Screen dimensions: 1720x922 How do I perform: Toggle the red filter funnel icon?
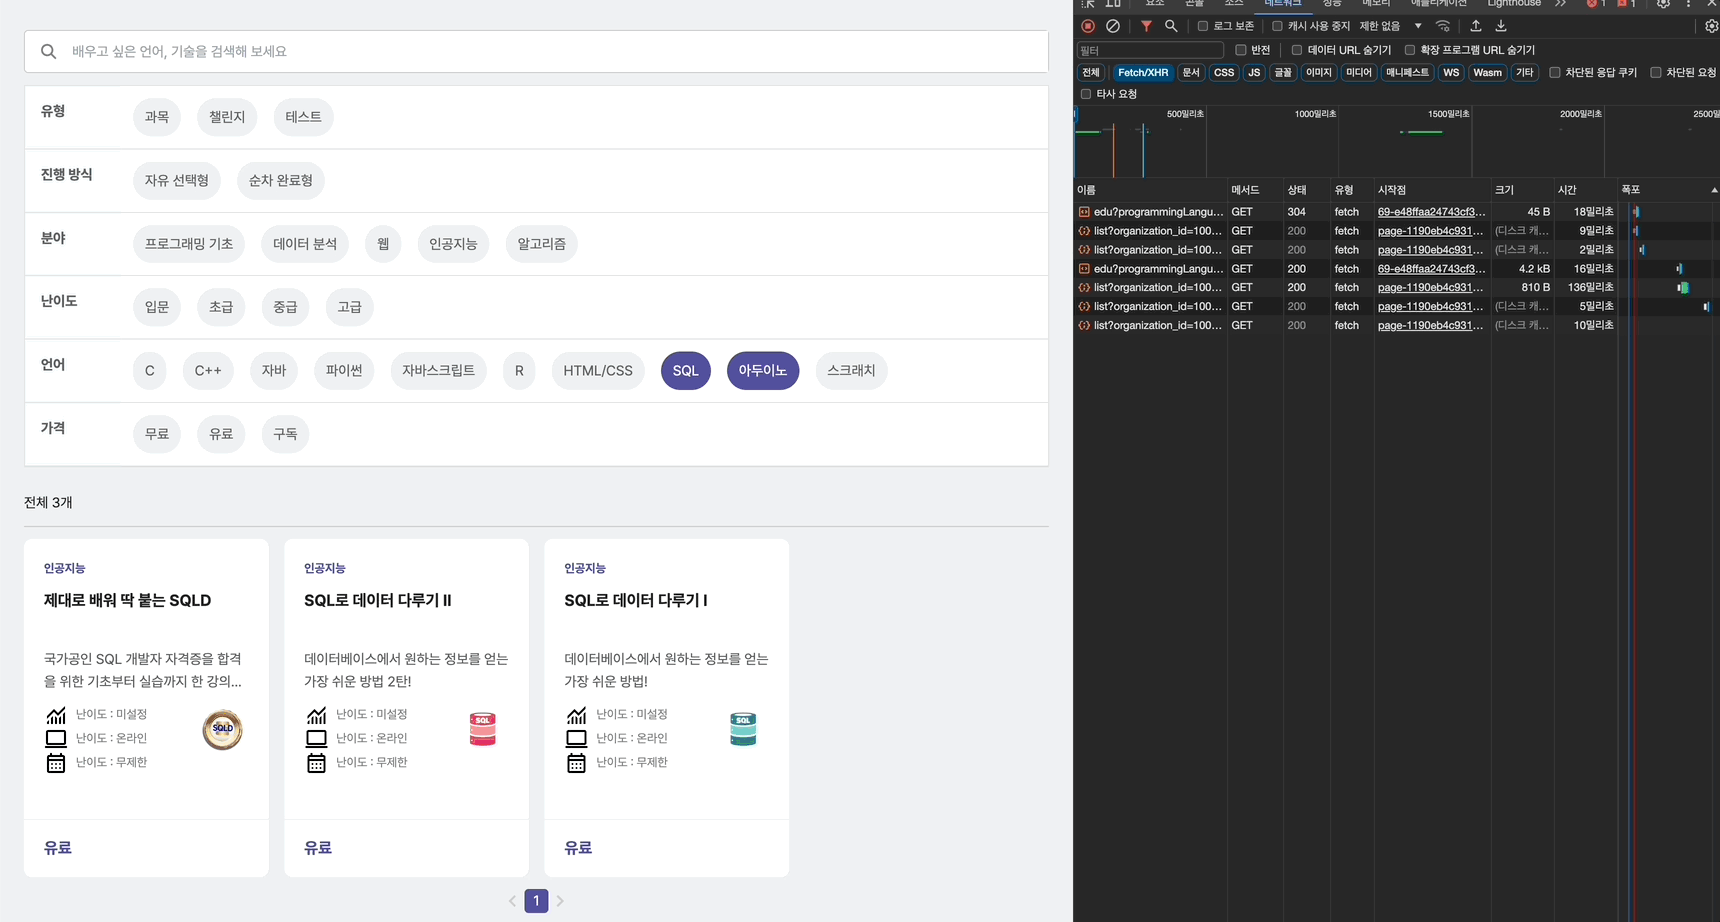[x=1146, y=26]
